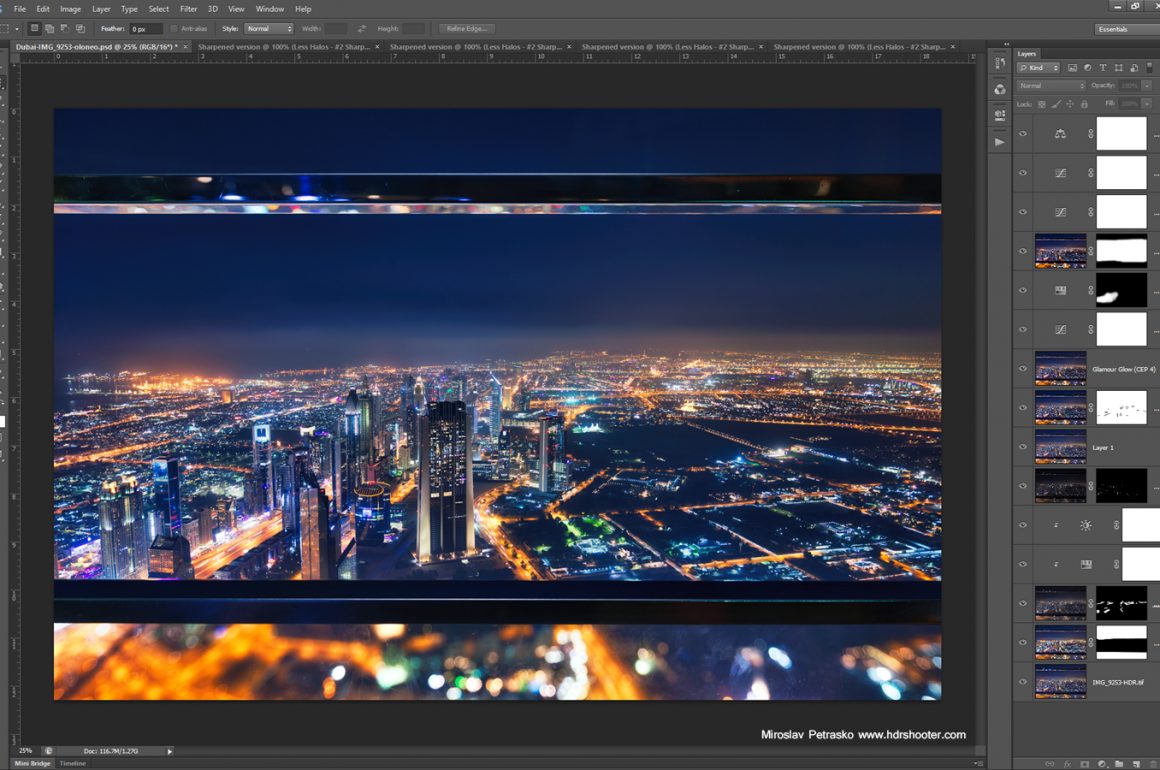
Task: Click the Actions play panel icon
Action: pos(999,142)
